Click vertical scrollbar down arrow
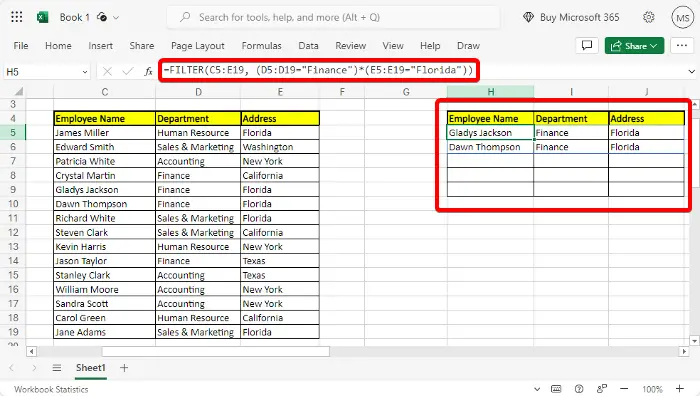 click(x=695, y=341)
